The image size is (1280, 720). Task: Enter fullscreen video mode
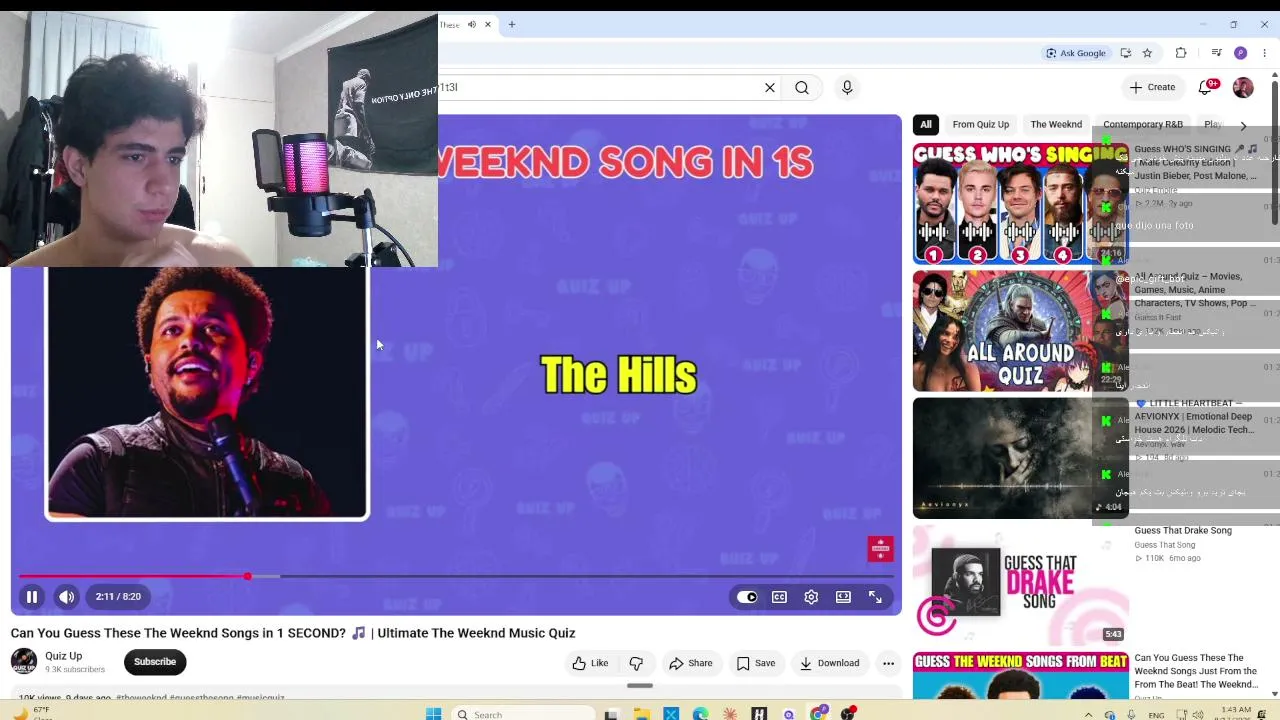point(875,597)
